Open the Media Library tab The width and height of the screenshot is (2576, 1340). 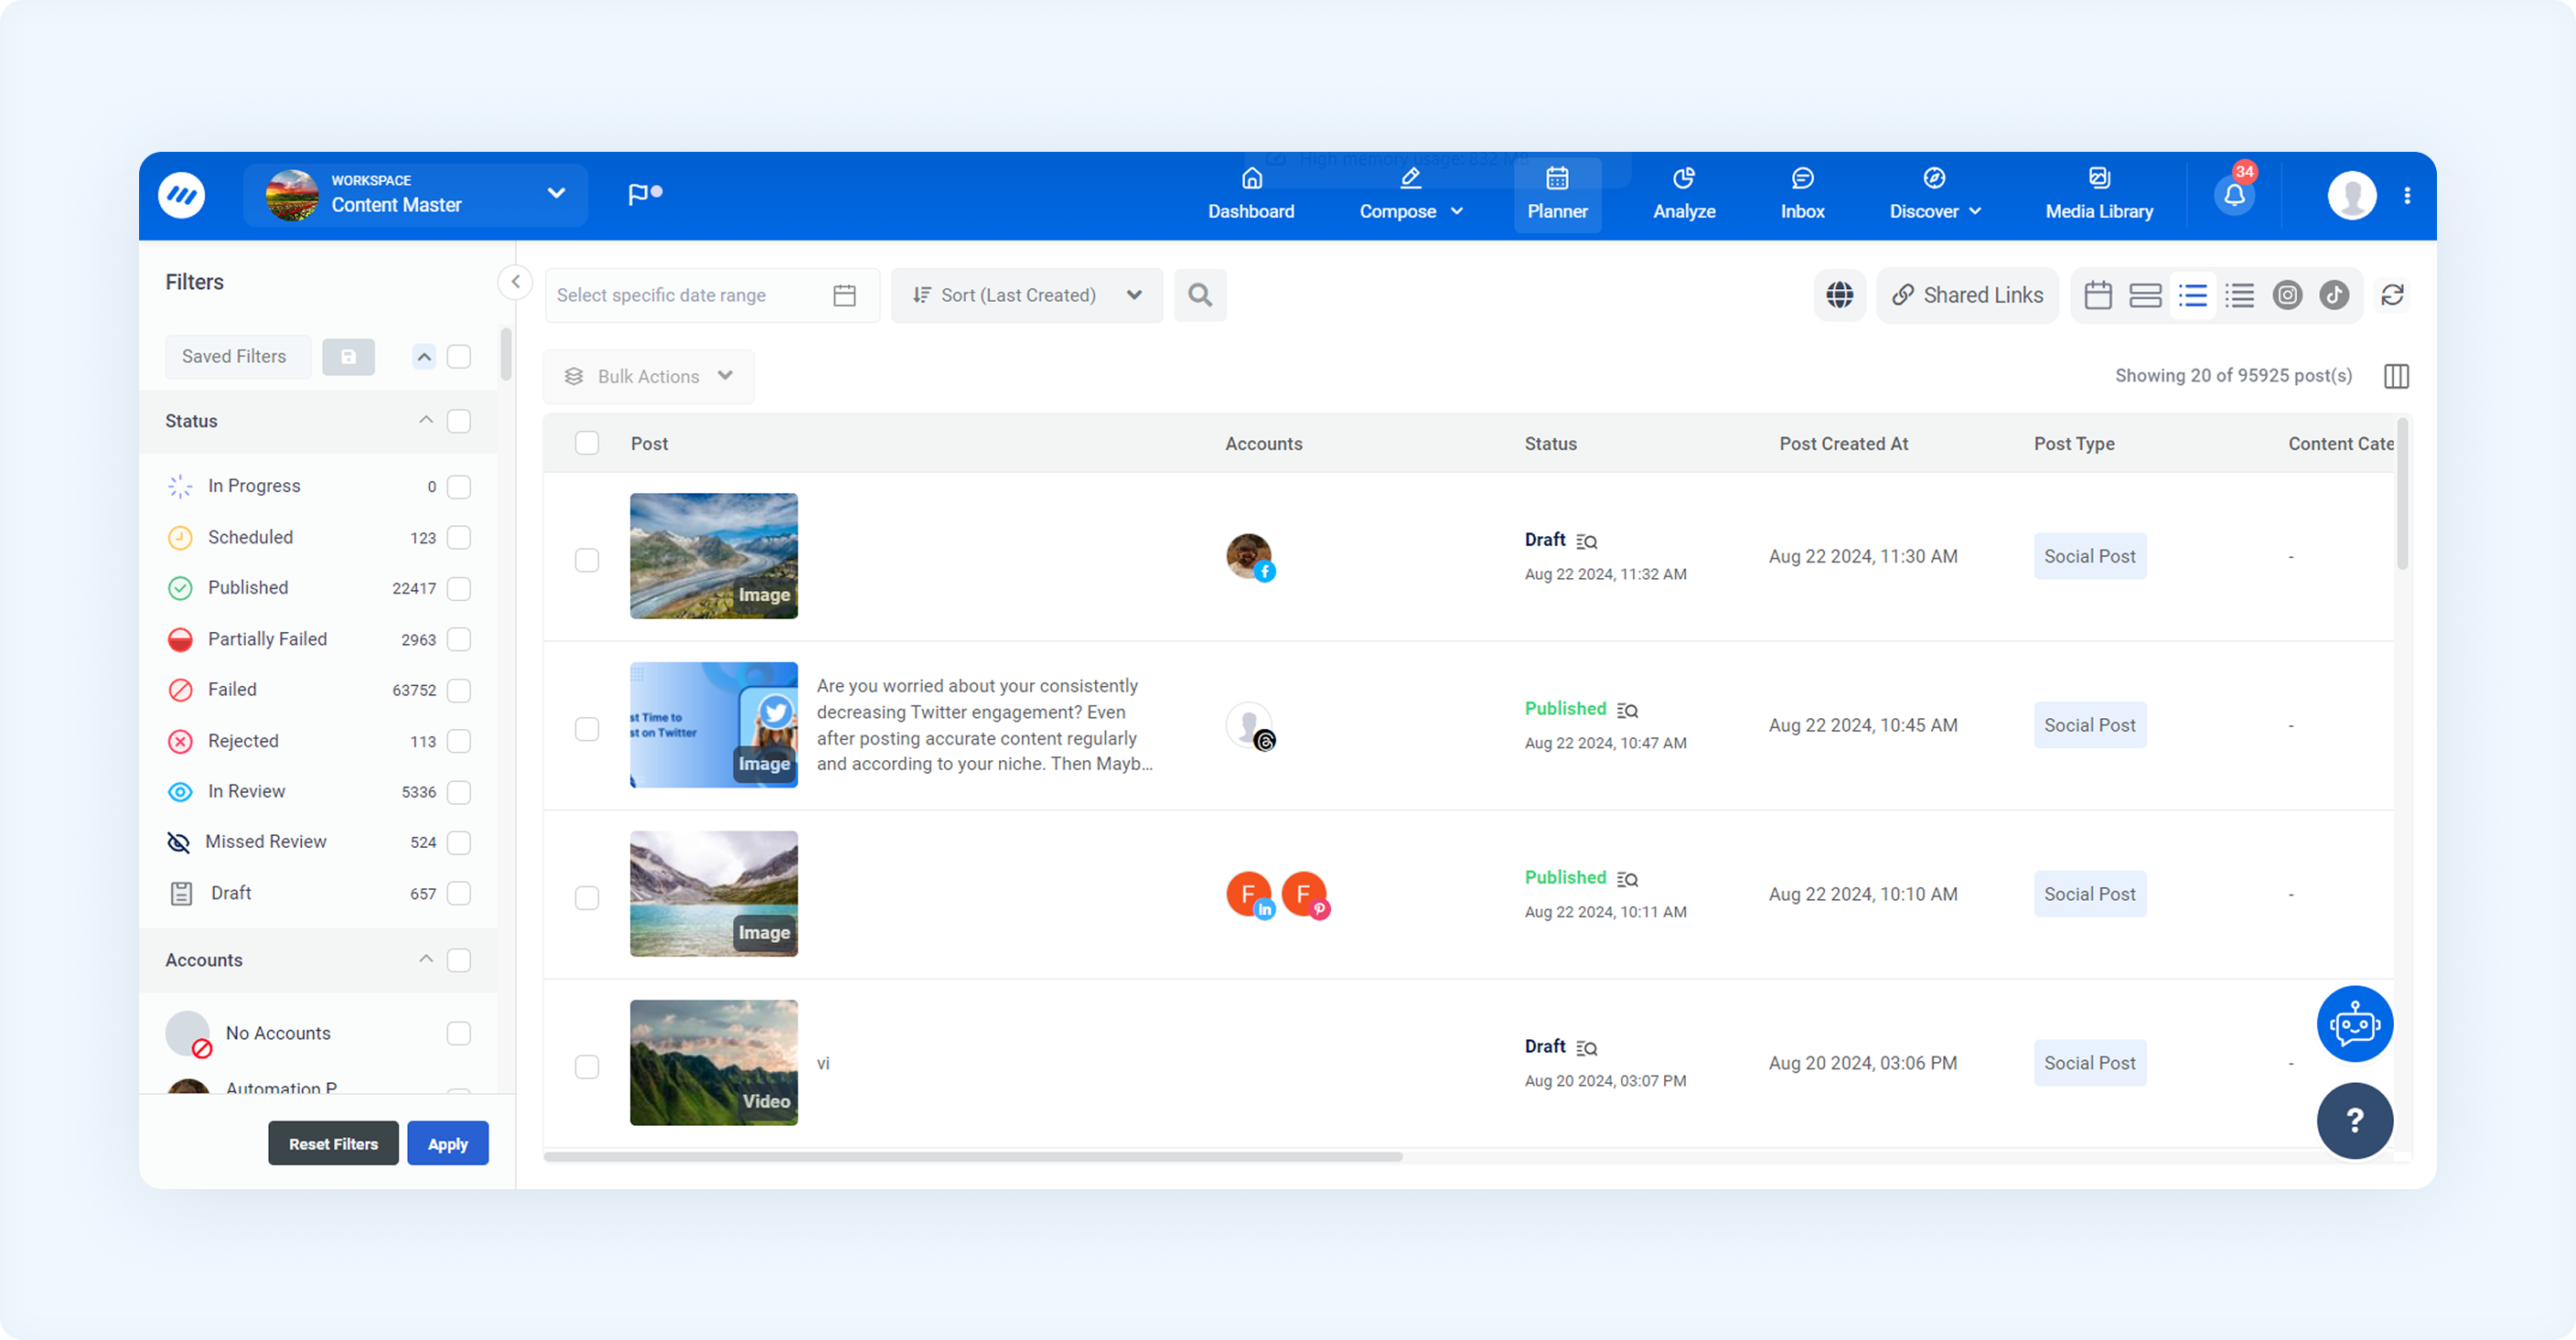[x=2098, y=195]
